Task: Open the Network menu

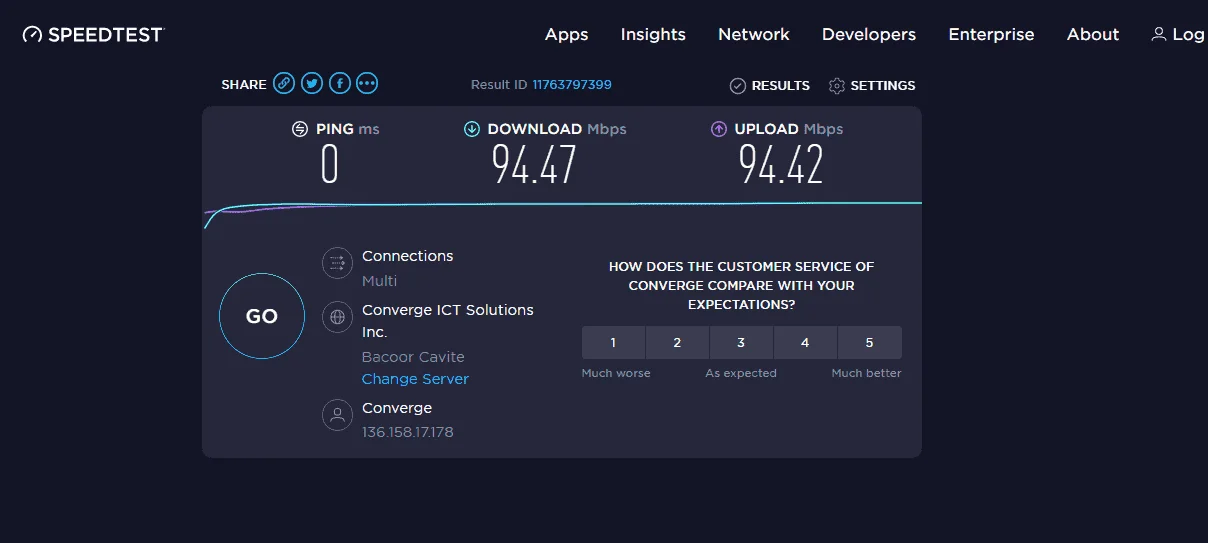Action: coord(754,34)
